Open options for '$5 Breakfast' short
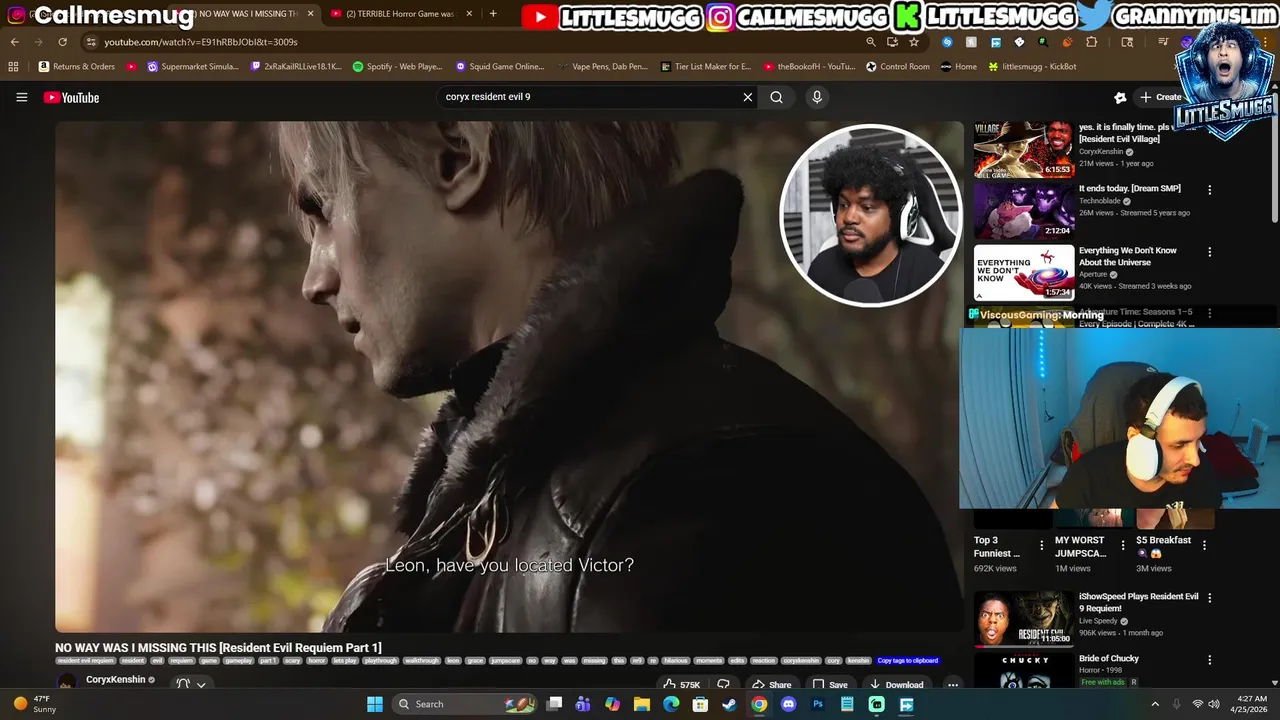The width and height of the screenshot is (1280, 720). pos(1204,546)
